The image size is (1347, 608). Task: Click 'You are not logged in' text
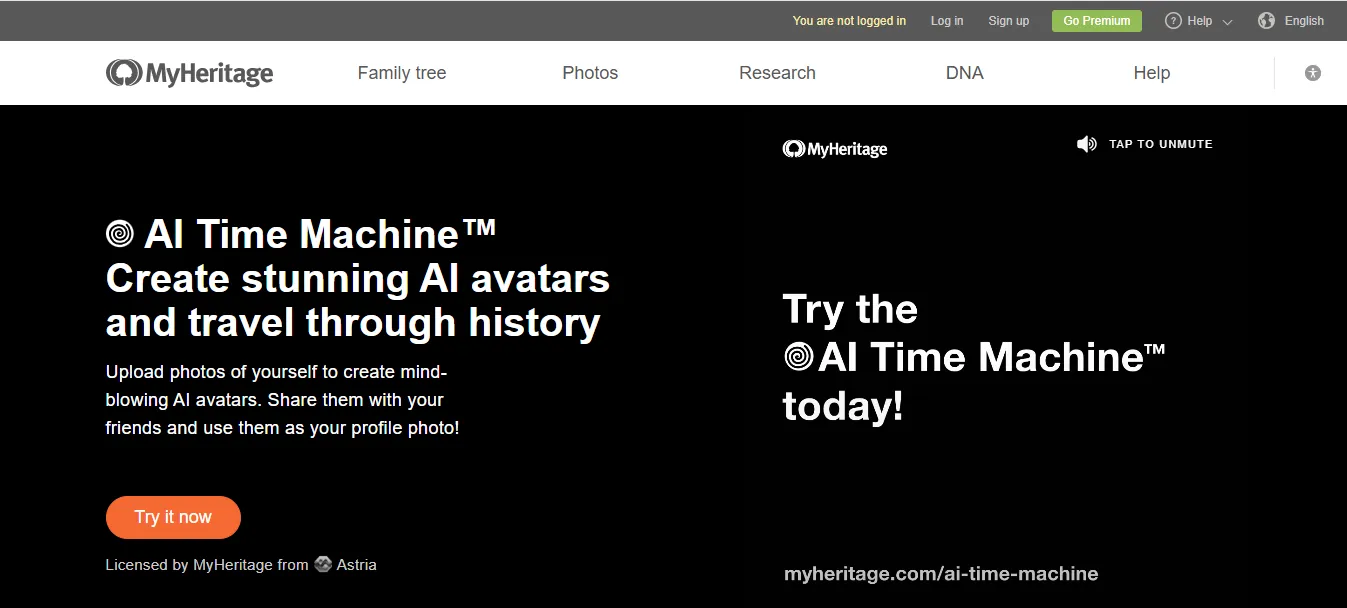pyautogui.click(x=849, y=20)
